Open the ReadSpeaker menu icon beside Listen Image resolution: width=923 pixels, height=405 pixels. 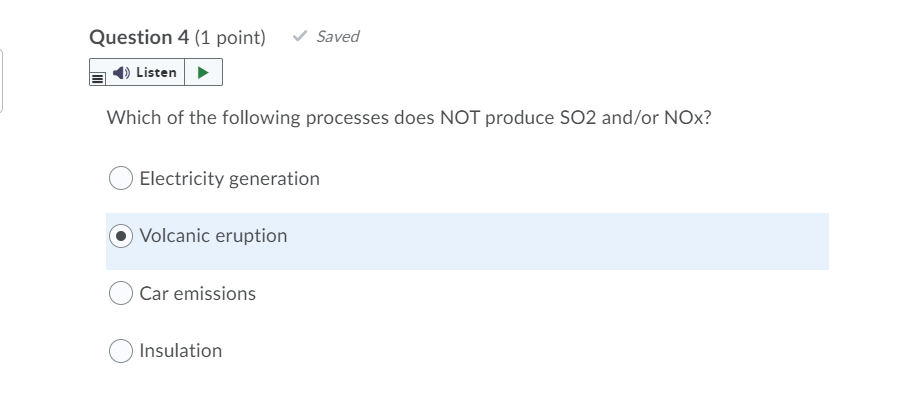[97, 74]
